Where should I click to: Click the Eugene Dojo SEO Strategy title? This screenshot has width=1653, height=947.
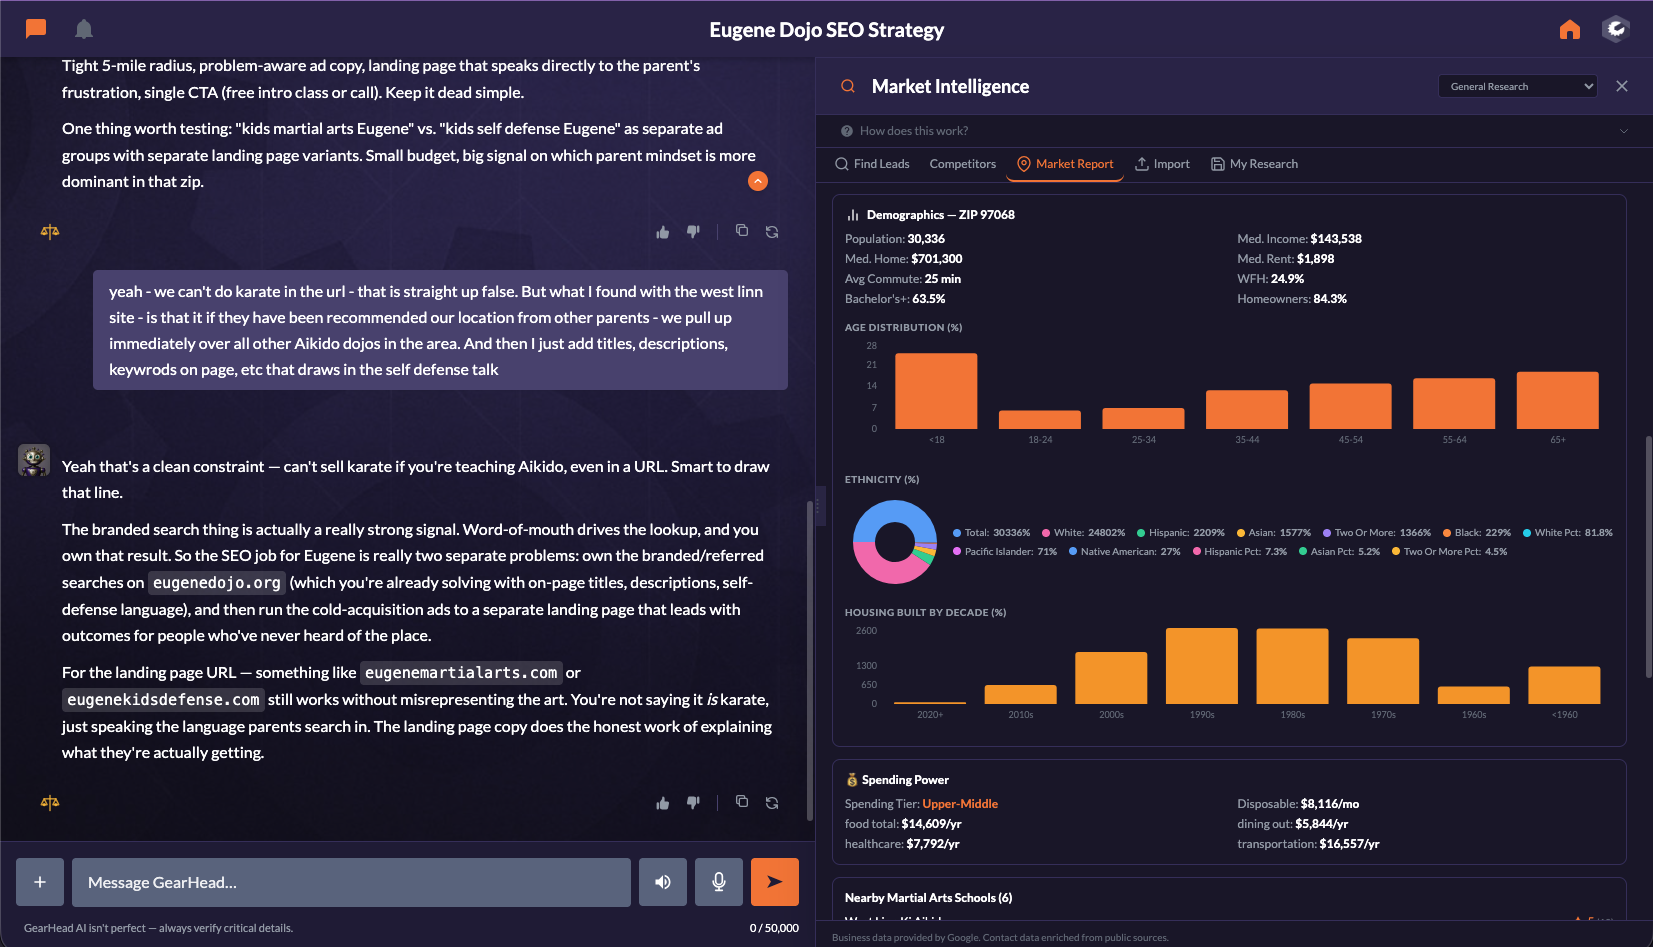(827, 30)
